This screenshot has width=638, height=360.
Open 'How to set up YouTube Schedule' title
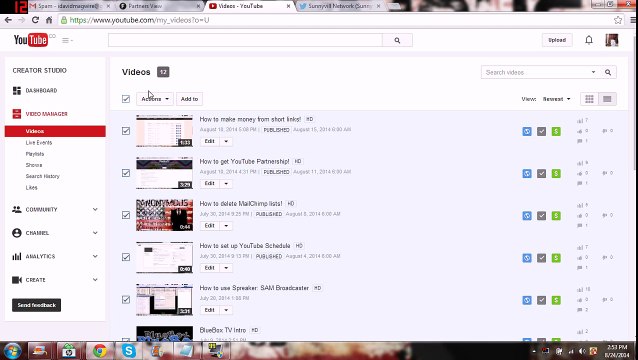coord(245,246)
